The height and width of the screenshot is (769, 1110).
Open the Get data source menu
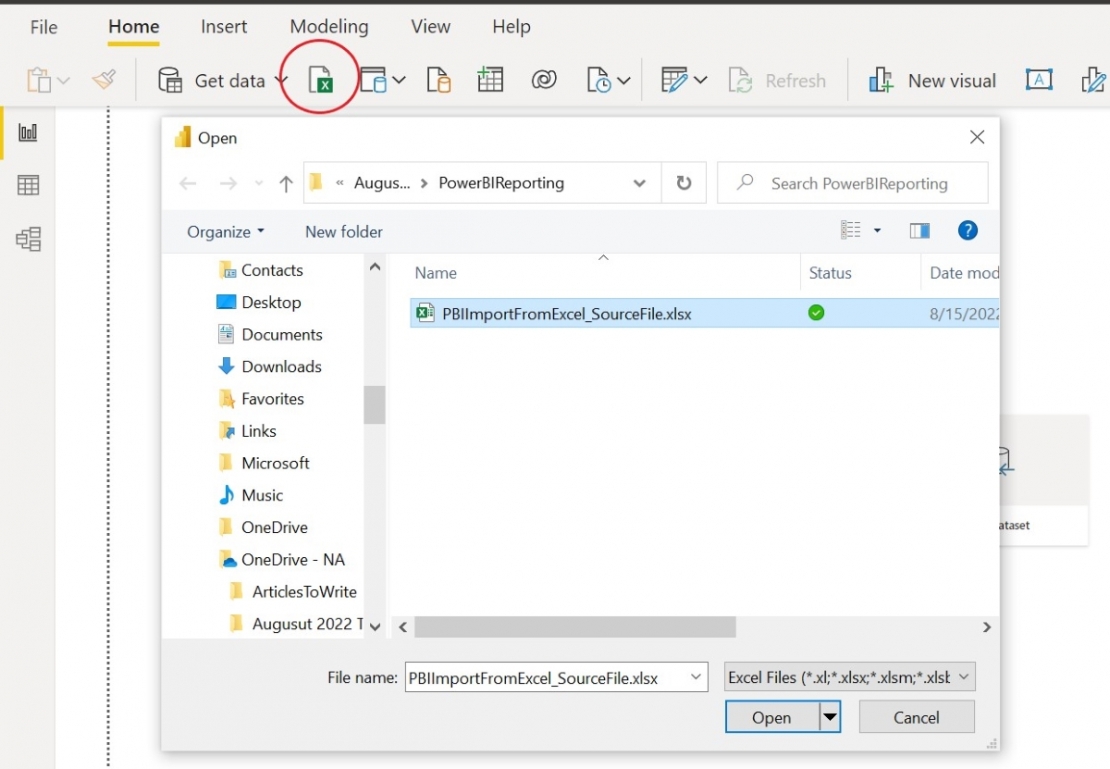[x=222, y=81]
